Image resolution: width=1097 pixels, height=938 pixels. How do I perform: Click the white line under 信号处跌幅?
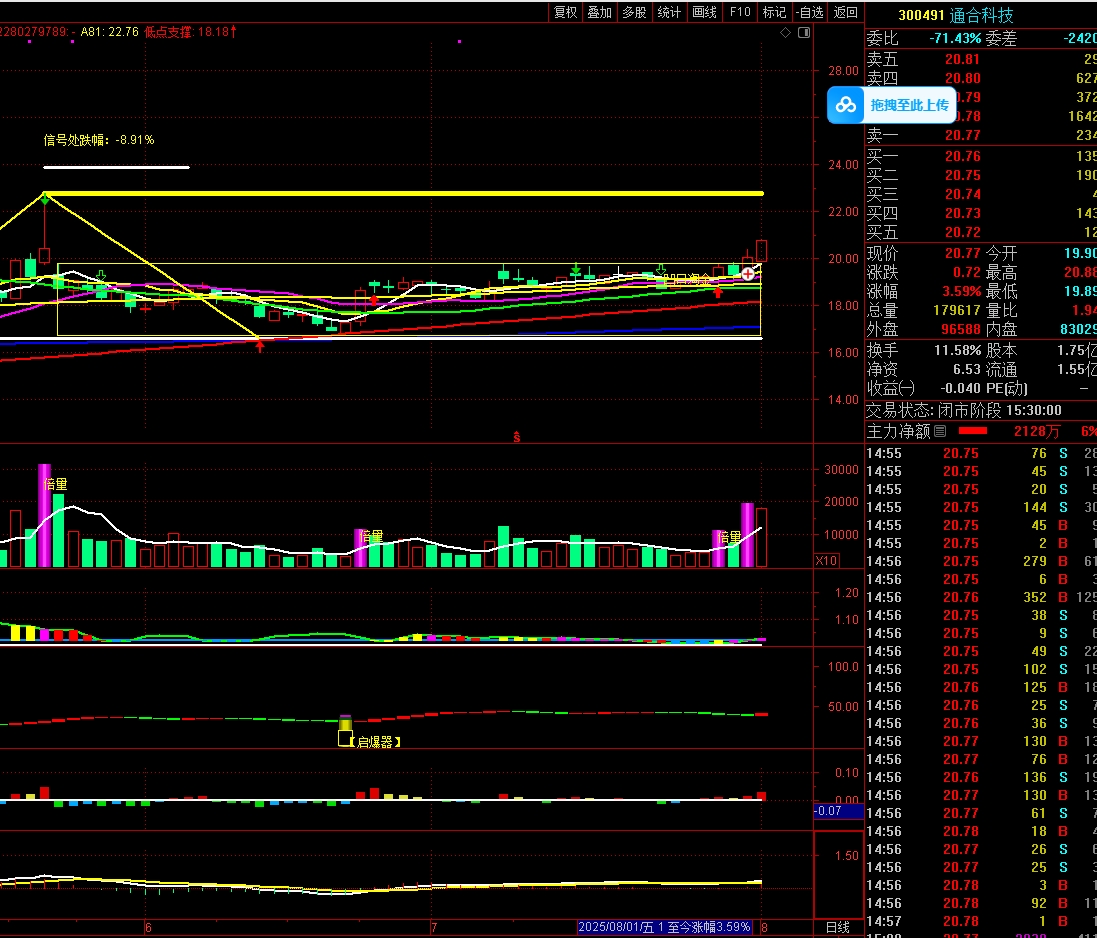116,167
